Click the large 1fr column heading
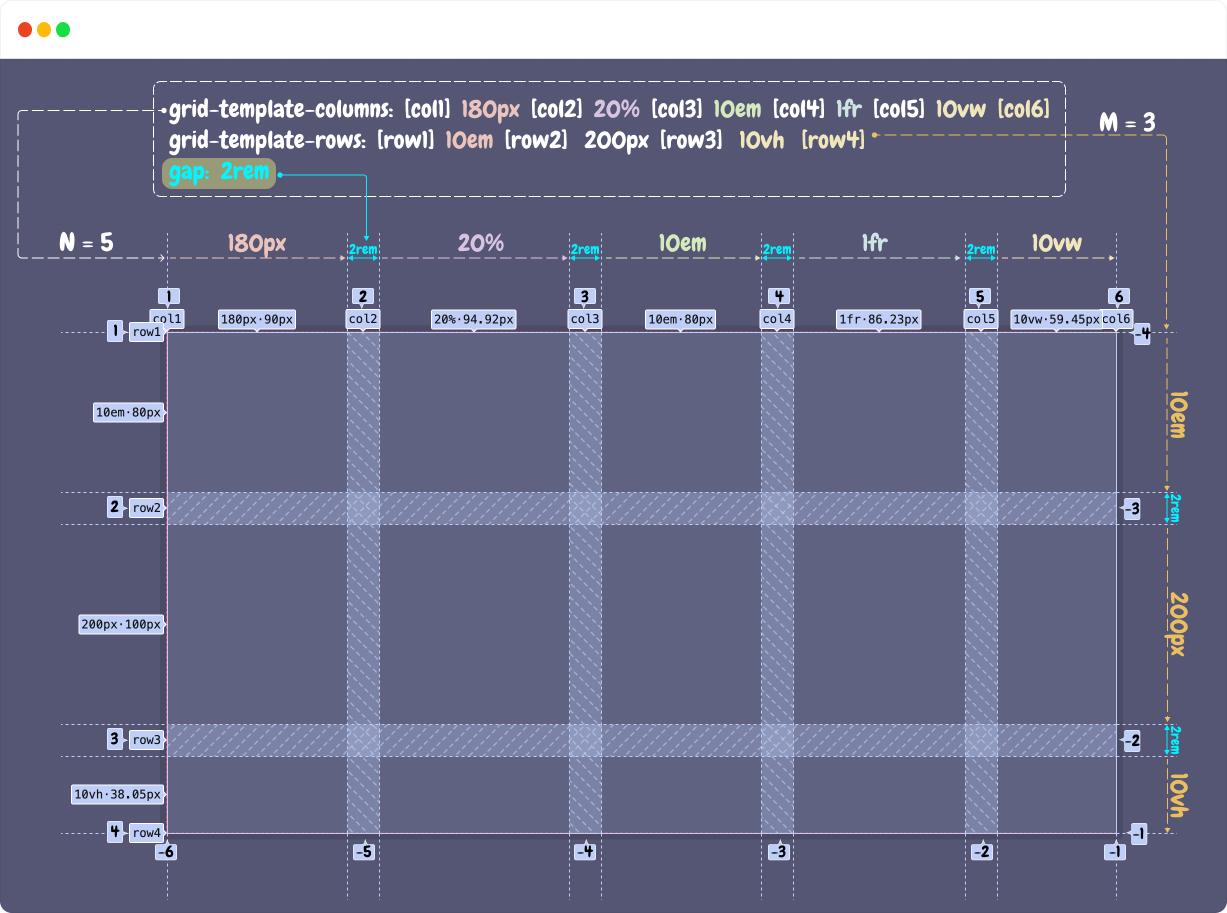The height and width of the screenshot is (913, 1227). pyautogui.click(x=875, y=243)
